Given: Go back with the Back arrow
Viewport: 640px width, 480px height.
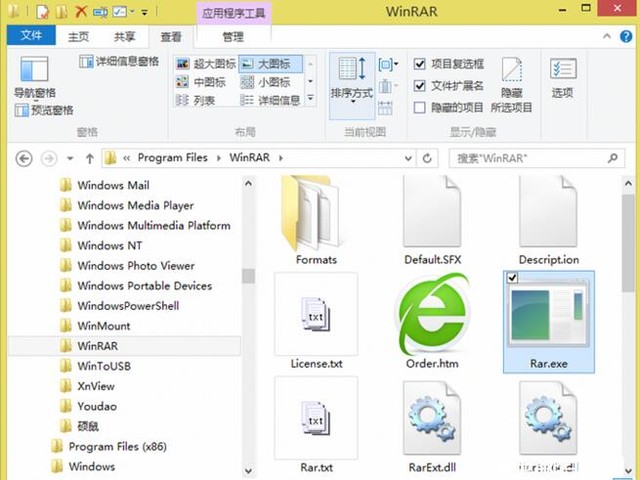Looking at the screenshot, I should coord(24,158).
